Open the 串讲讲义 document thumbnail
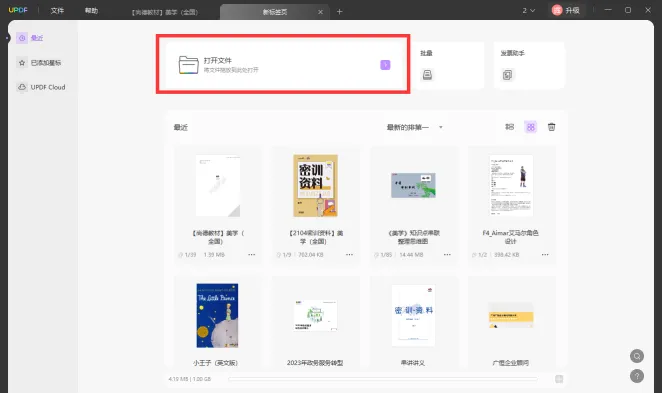662x393 pixels. tap(413, 315)
